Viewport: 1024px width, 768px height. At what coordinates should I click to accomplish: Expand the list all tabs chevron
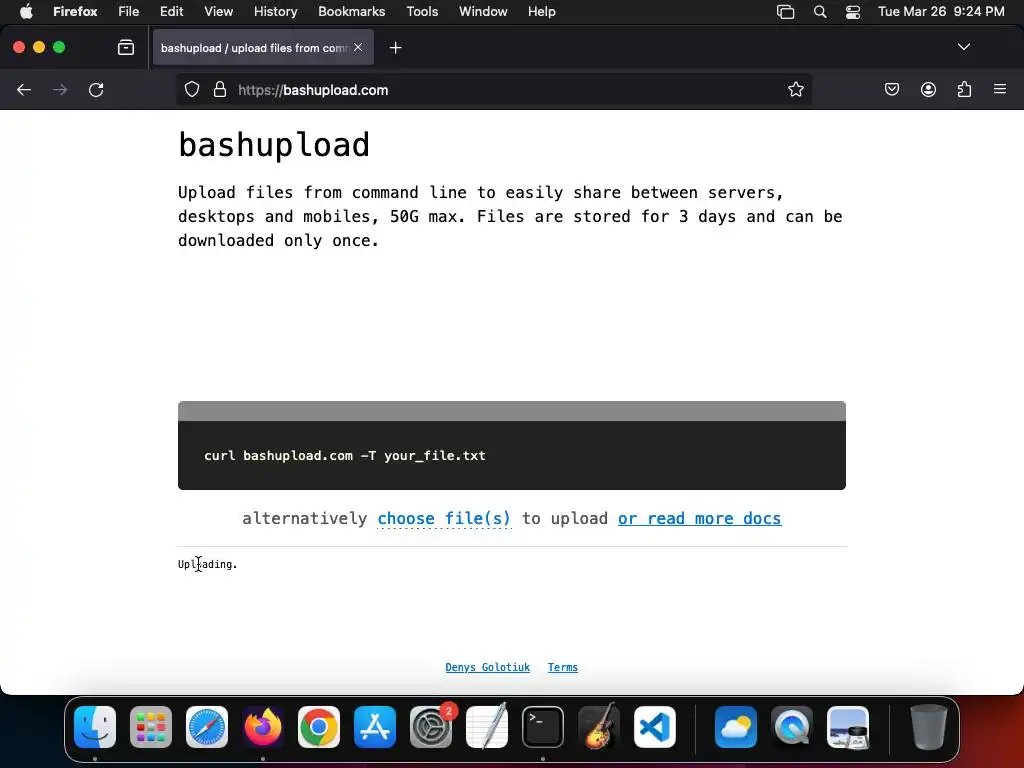pyautogui.click(x=964, y=47)
